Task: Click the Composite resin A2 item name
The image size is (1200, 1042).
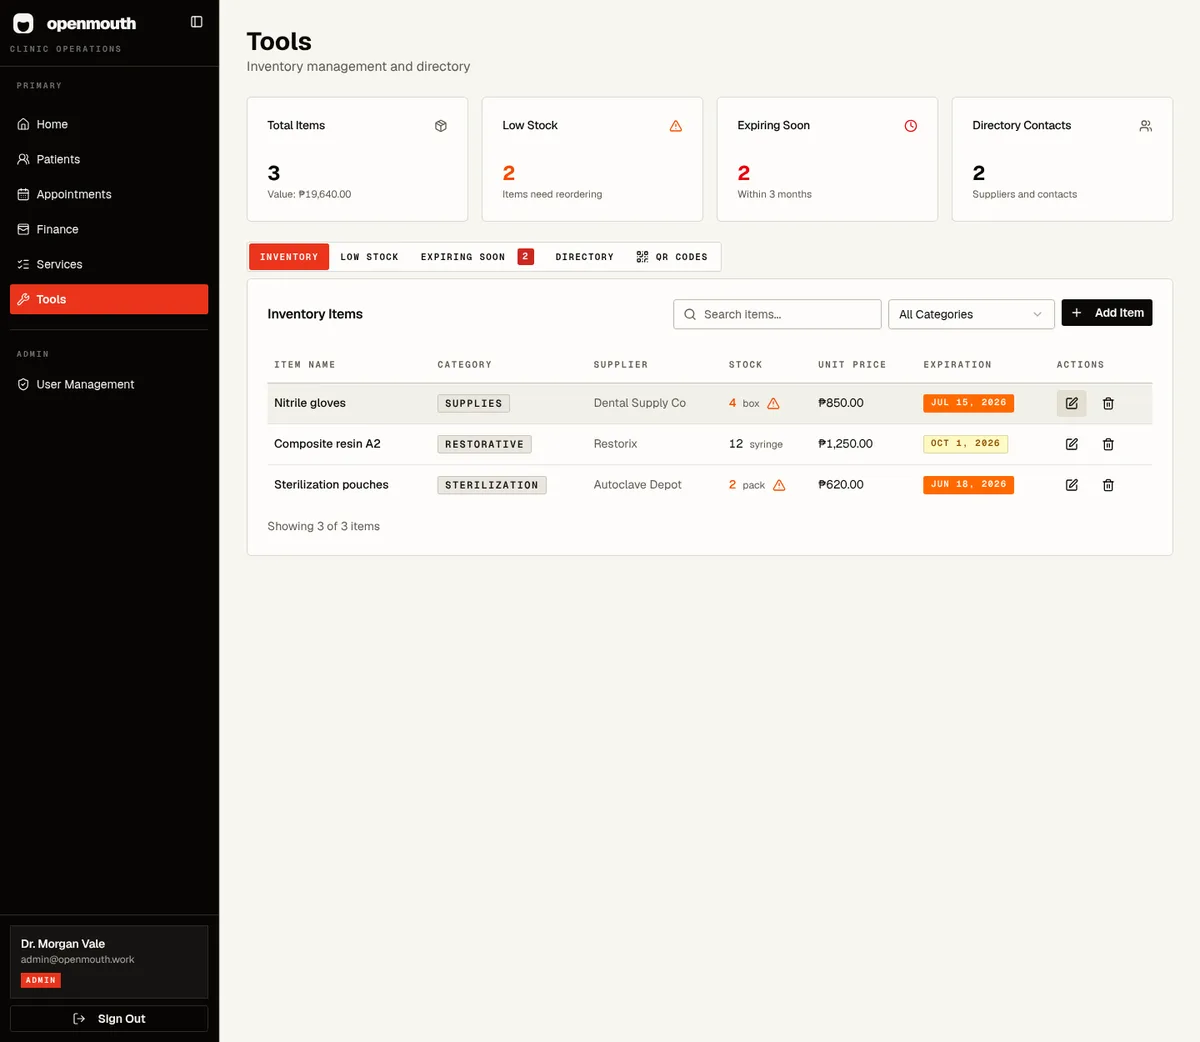Action: click(327, 444)
